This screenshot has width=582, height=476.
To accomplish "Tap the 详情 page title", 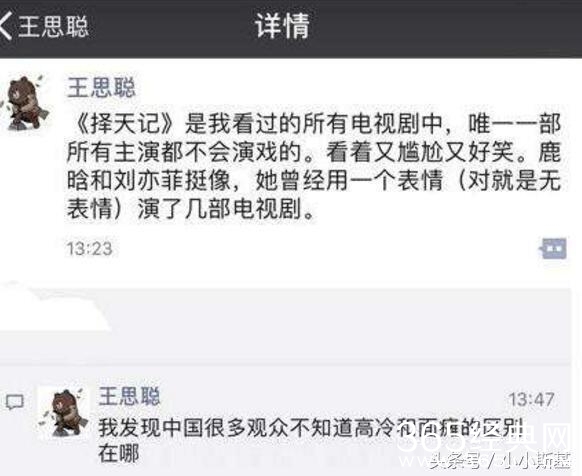I will pos(282,26).
